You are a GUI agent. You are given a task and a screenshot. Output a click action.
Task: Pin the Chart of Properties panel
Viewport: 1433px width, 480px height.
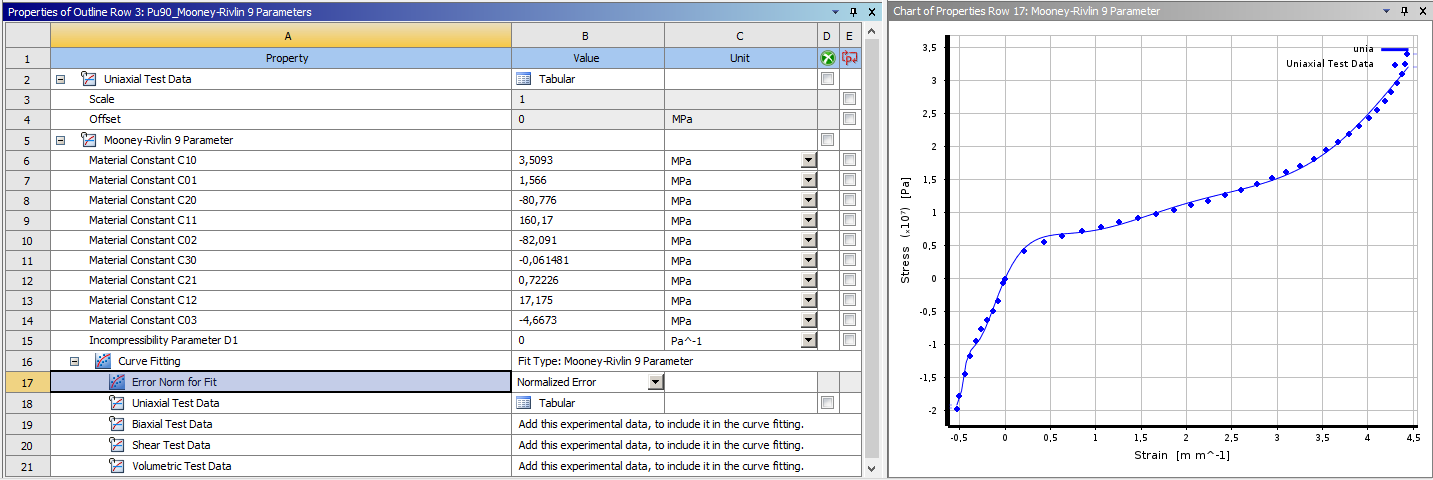pos(1404,11)
